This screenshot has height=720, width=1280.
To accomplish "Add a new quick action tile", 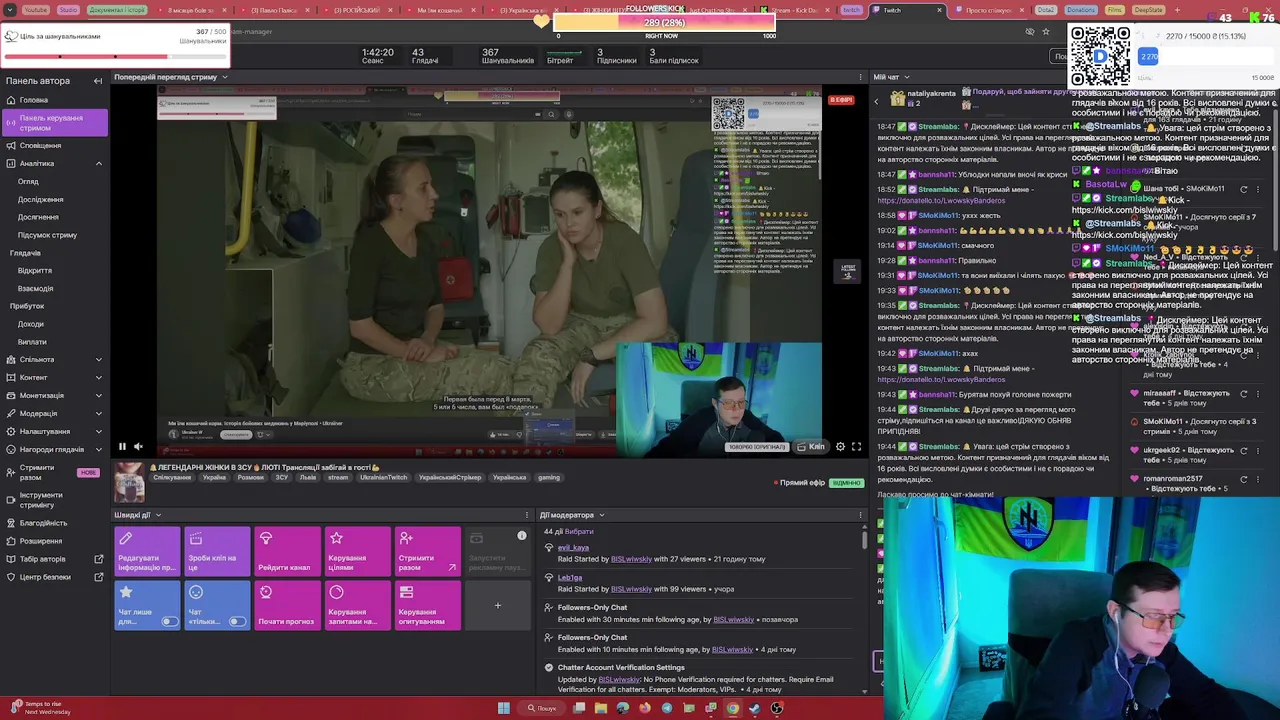I will 497,605.
